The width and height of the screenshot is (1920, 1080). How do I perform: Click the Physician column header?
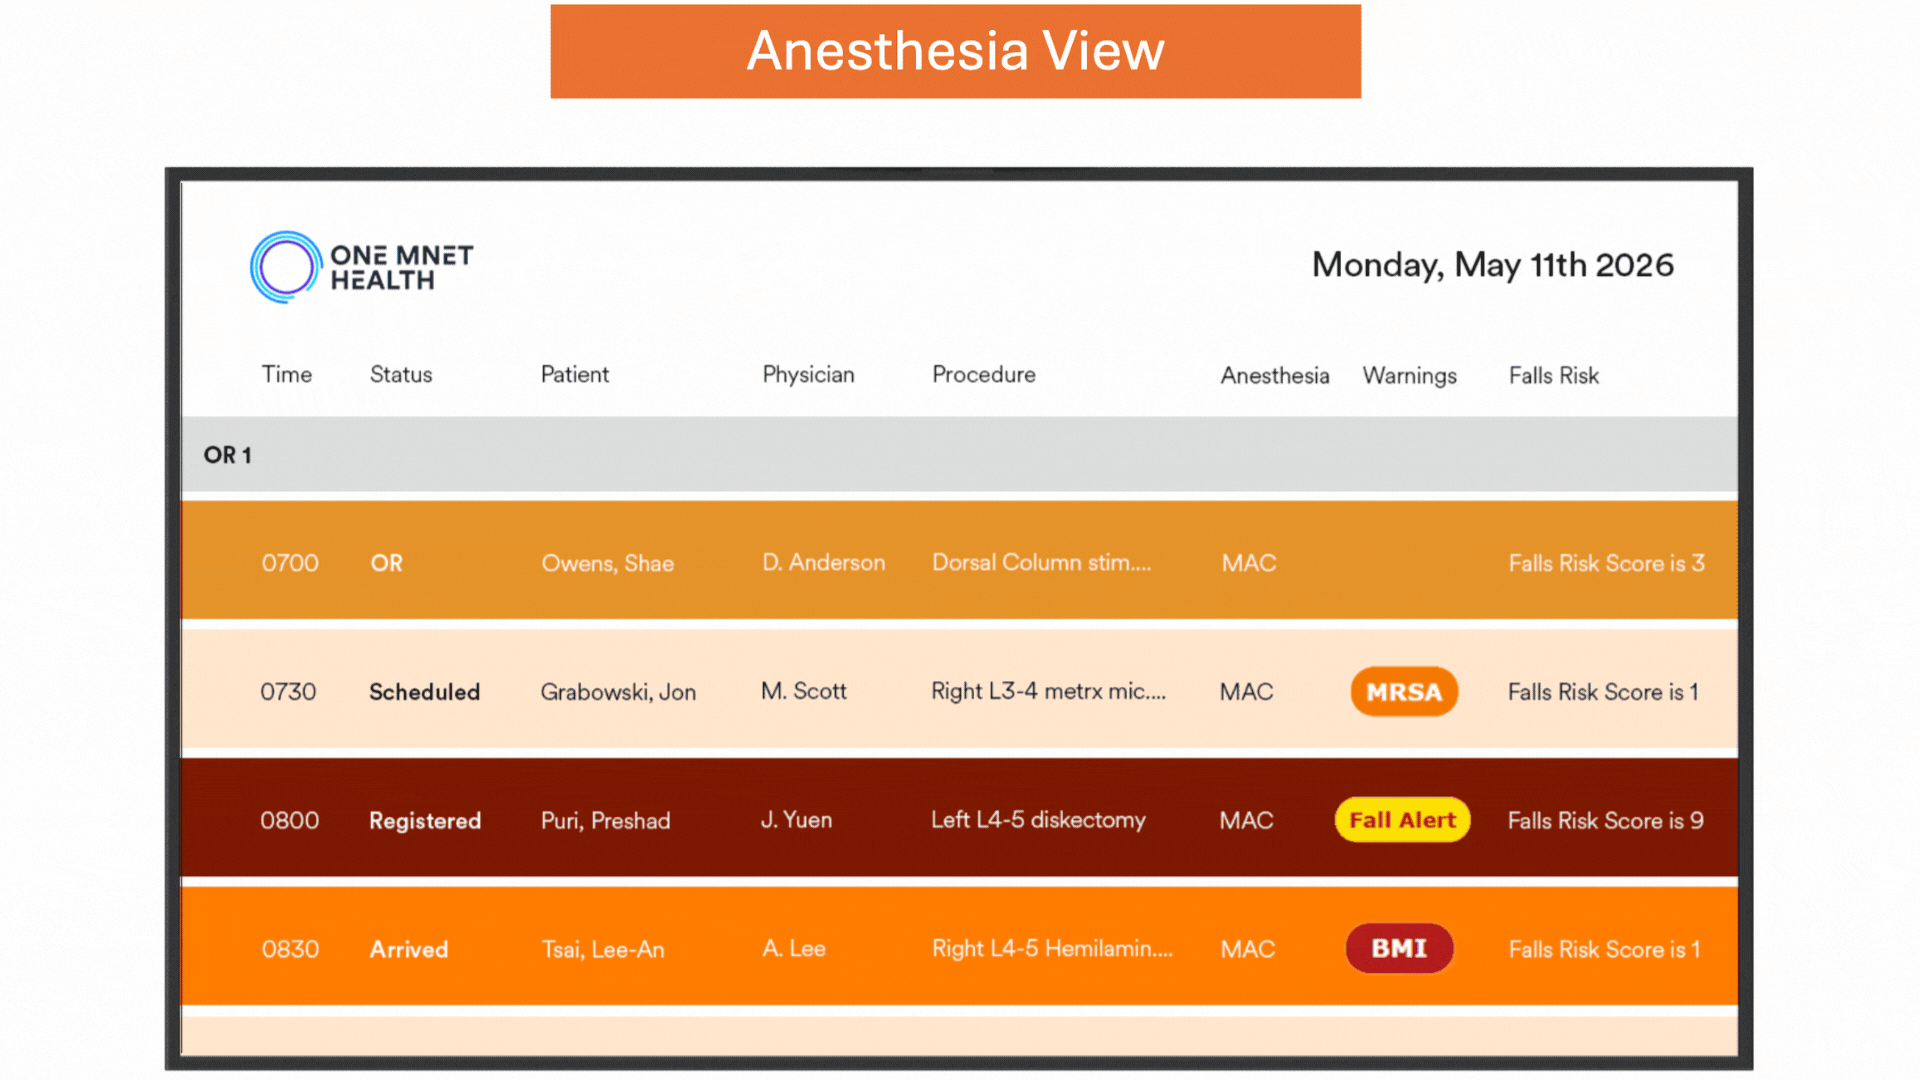pos(808,374)
